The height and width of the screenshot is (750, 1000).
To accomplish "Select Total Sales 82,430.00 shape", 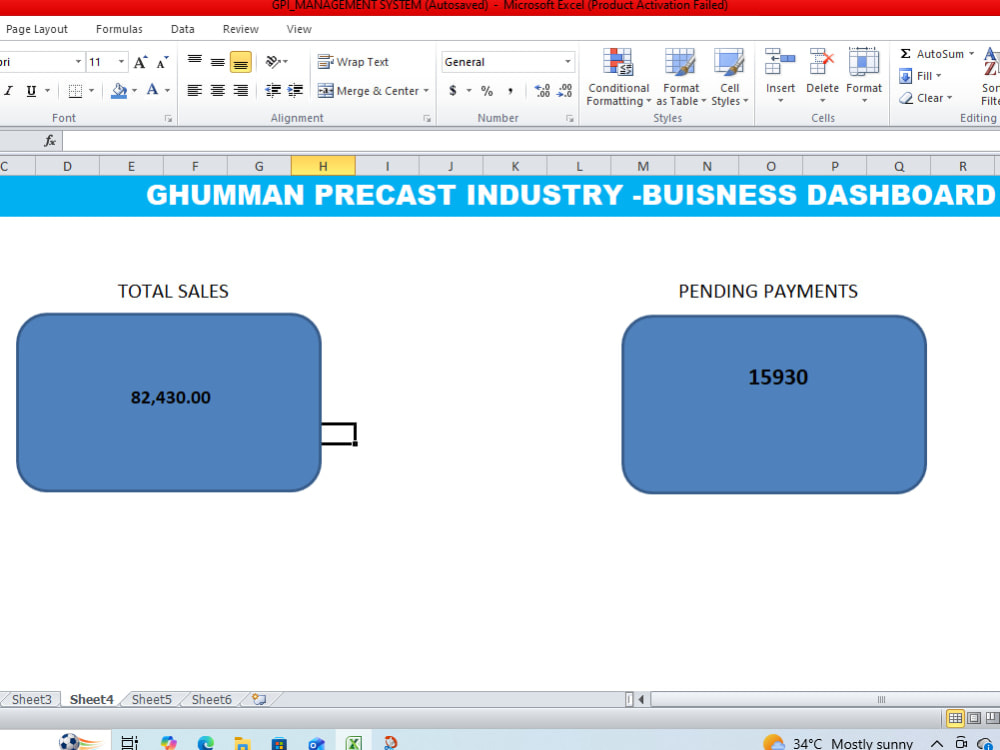I will pos(169,402).
